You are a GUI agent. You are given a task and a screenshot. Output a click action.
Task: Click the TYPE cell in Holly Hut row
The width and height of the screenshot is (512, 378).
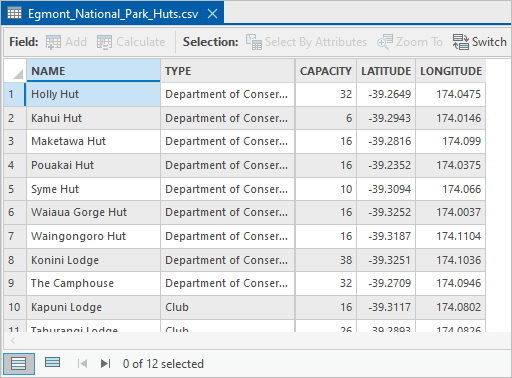coord(228,94)
